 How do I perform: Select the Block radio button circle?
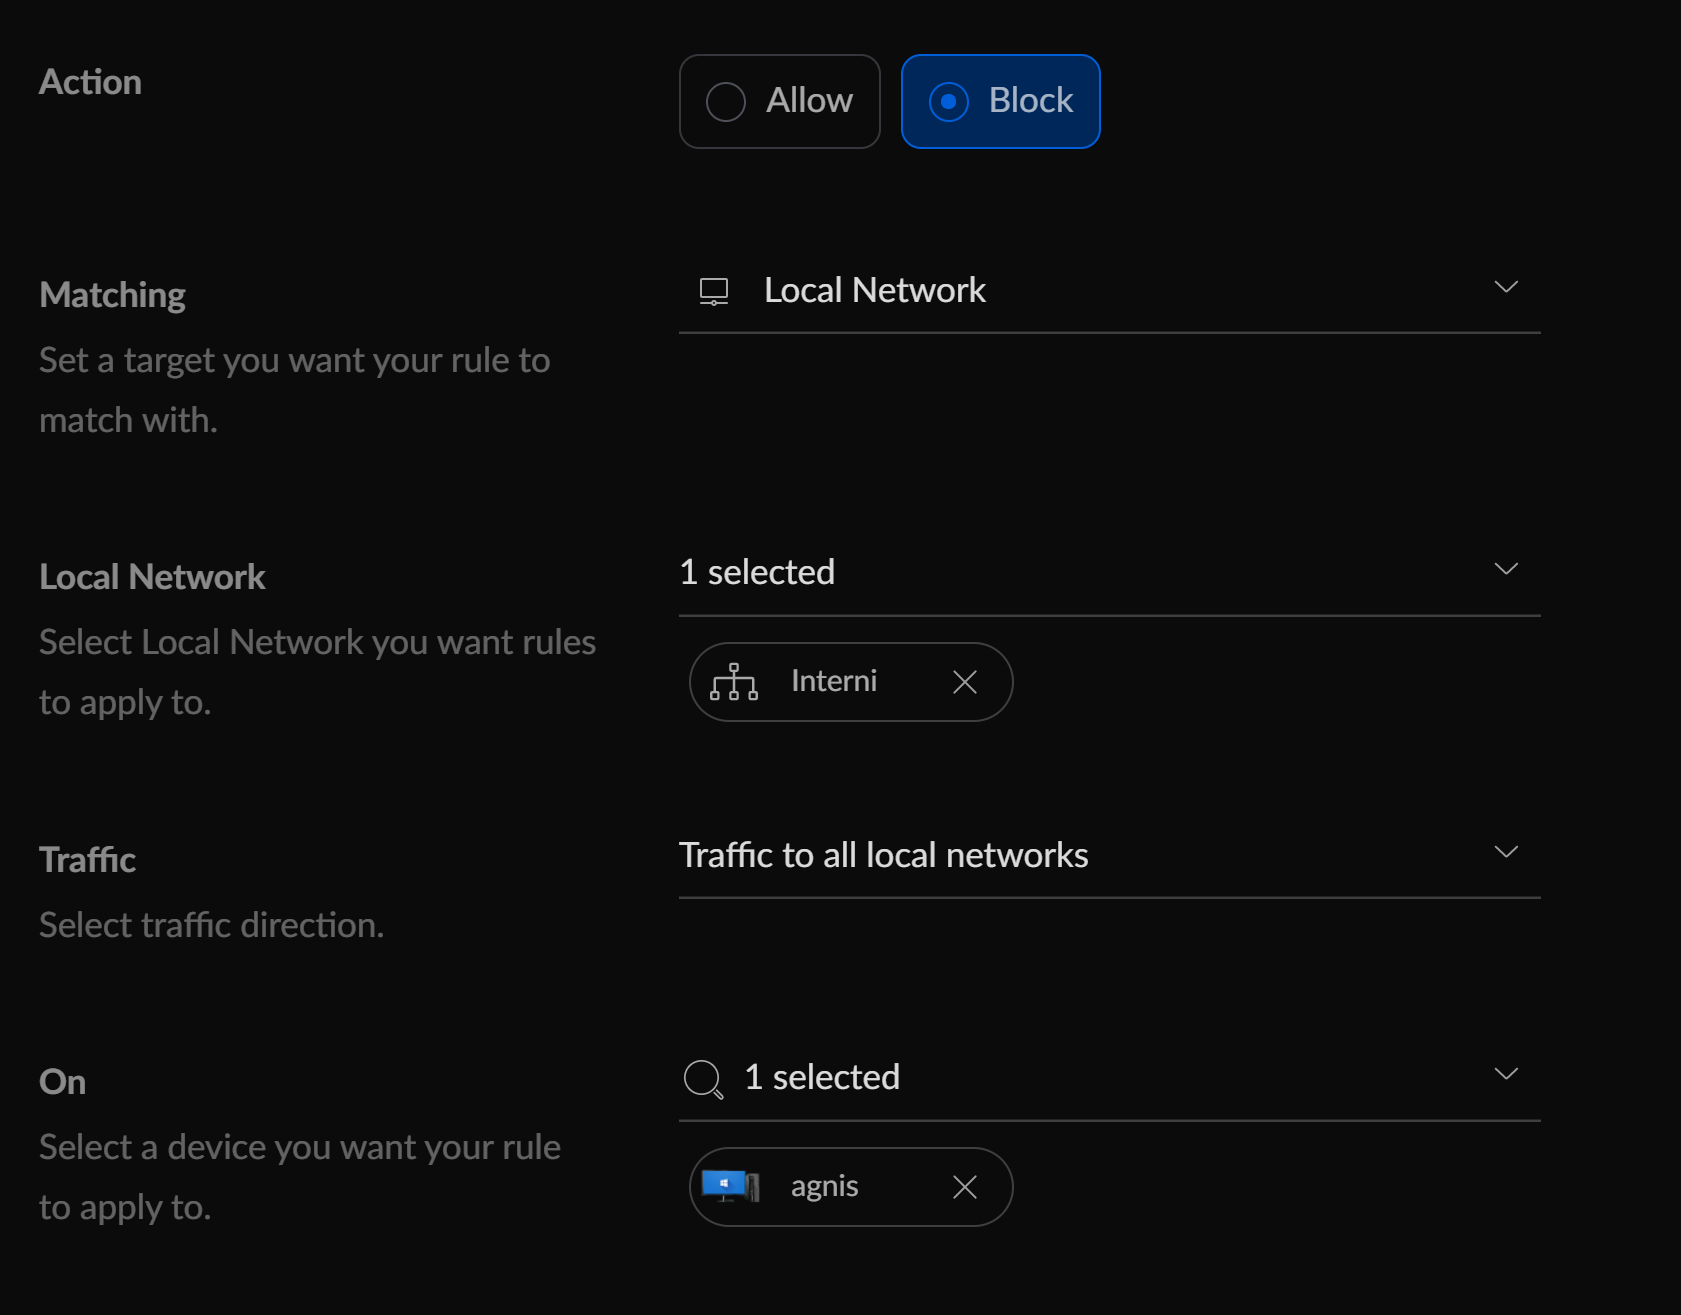click(948, 102)
